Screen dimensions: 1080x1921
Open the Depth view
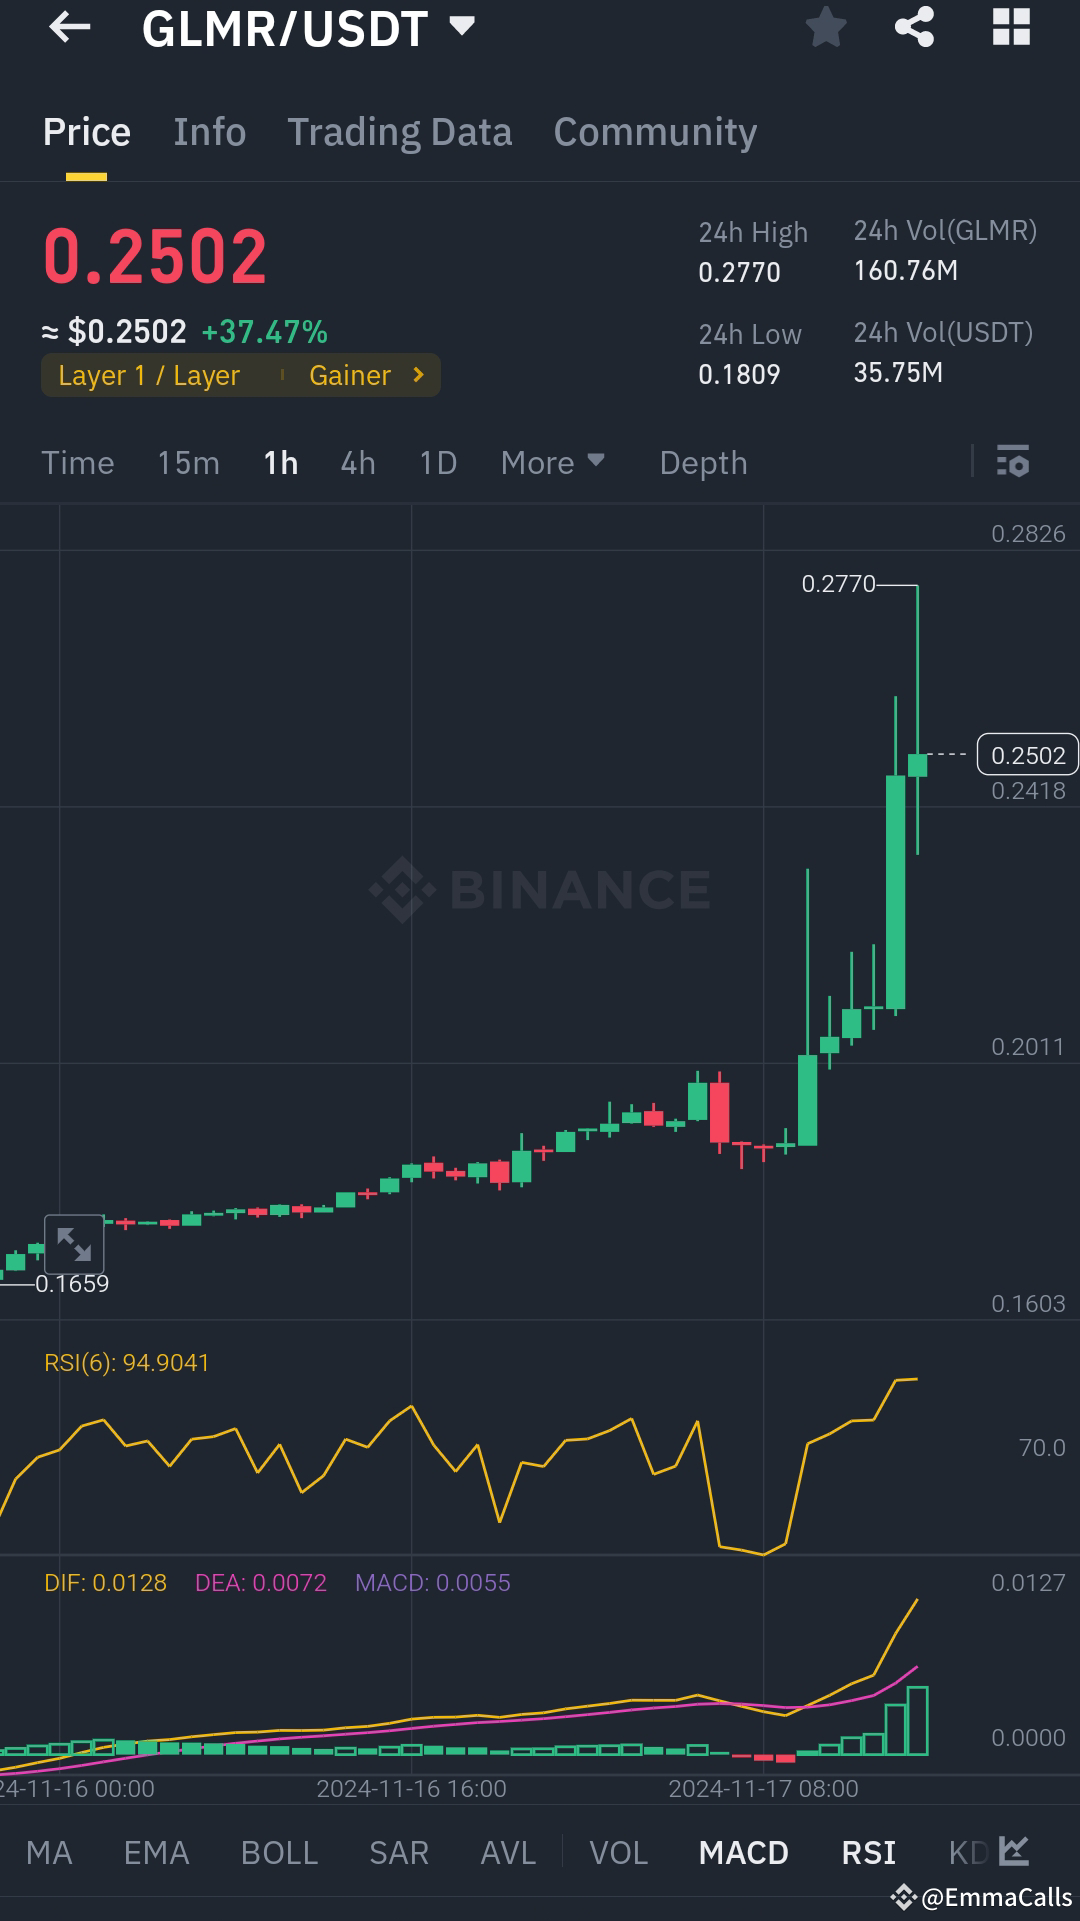point(702,462)
